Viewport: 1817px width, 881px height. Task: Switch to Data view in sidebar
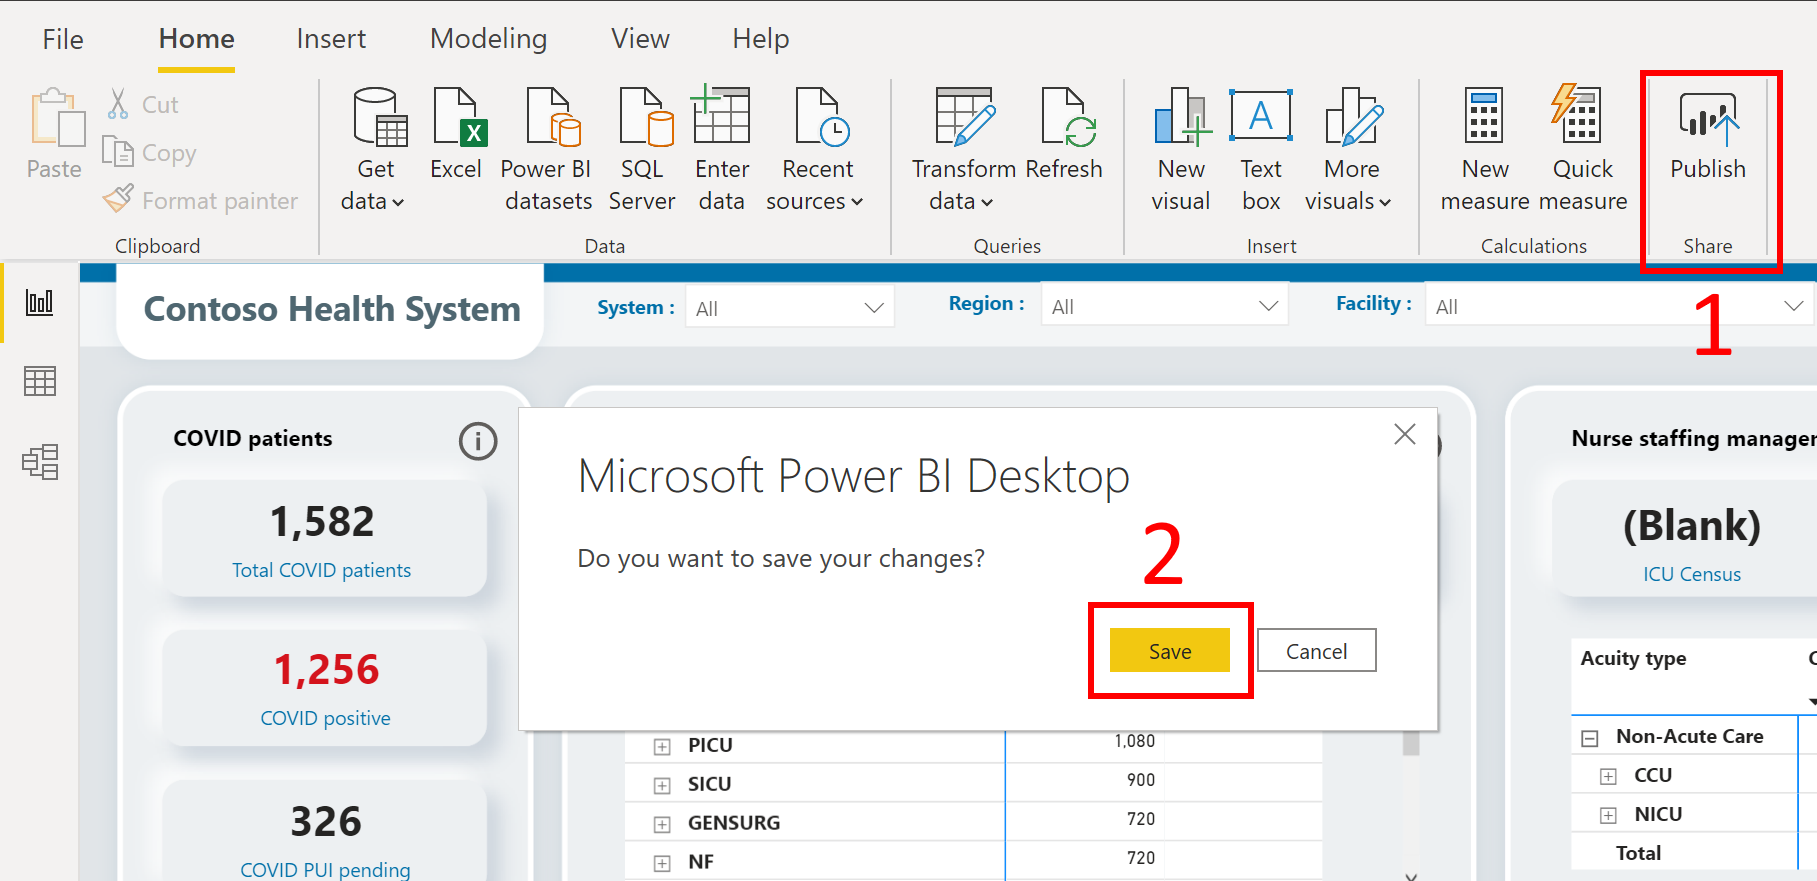click(40, 381)
